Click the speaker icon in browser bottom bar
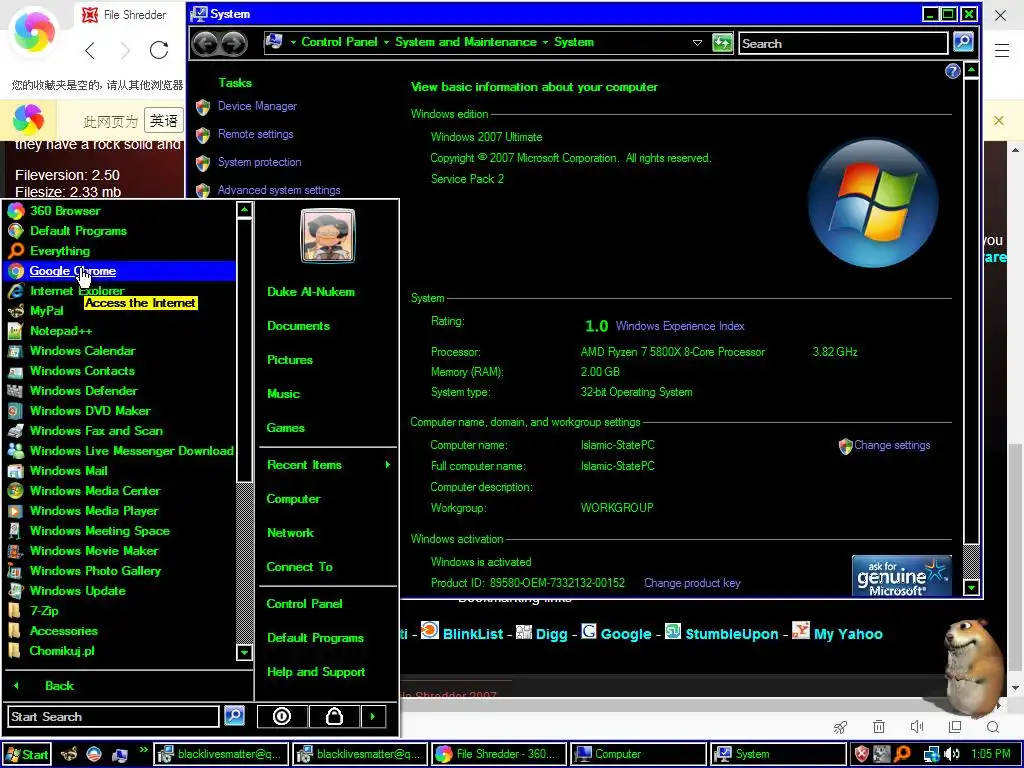 (x=916, y=726)
